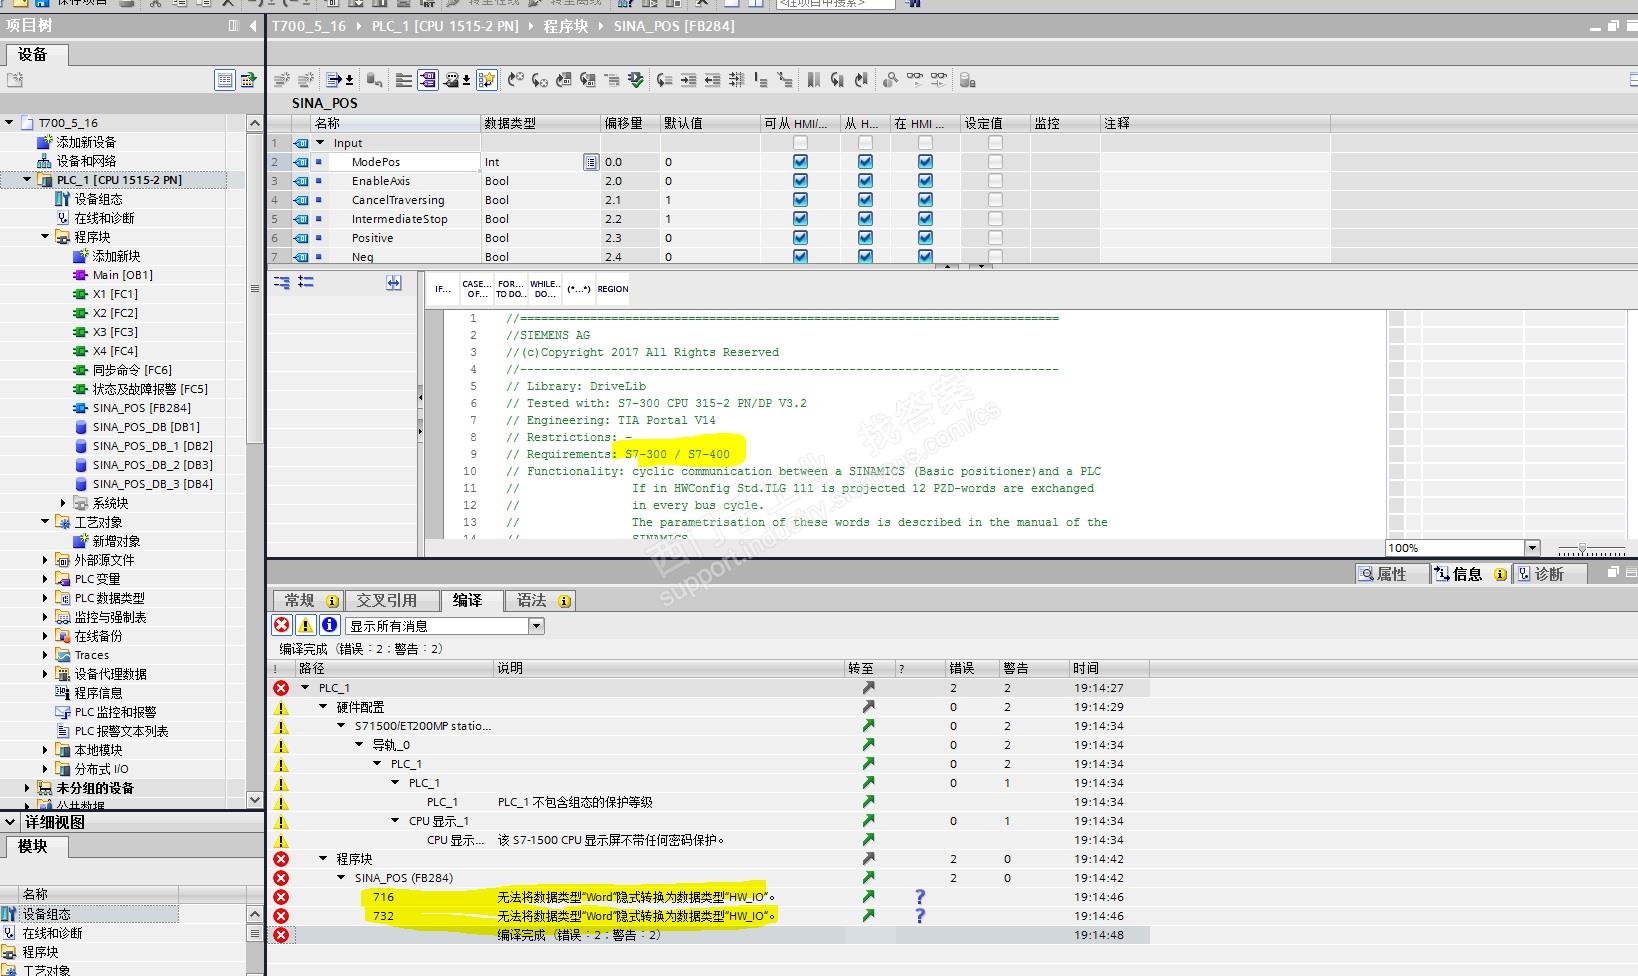Click the red error filter icon
1638x976 pixels.
tap(282, 625)
